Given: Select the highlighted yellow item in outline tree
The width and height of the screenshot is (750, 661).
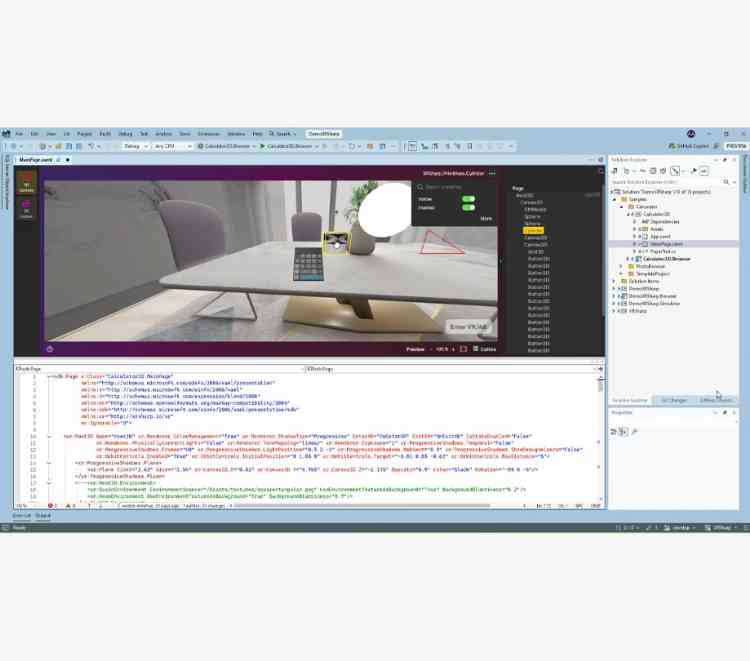Looking at the screenshot, I should 534,231.
